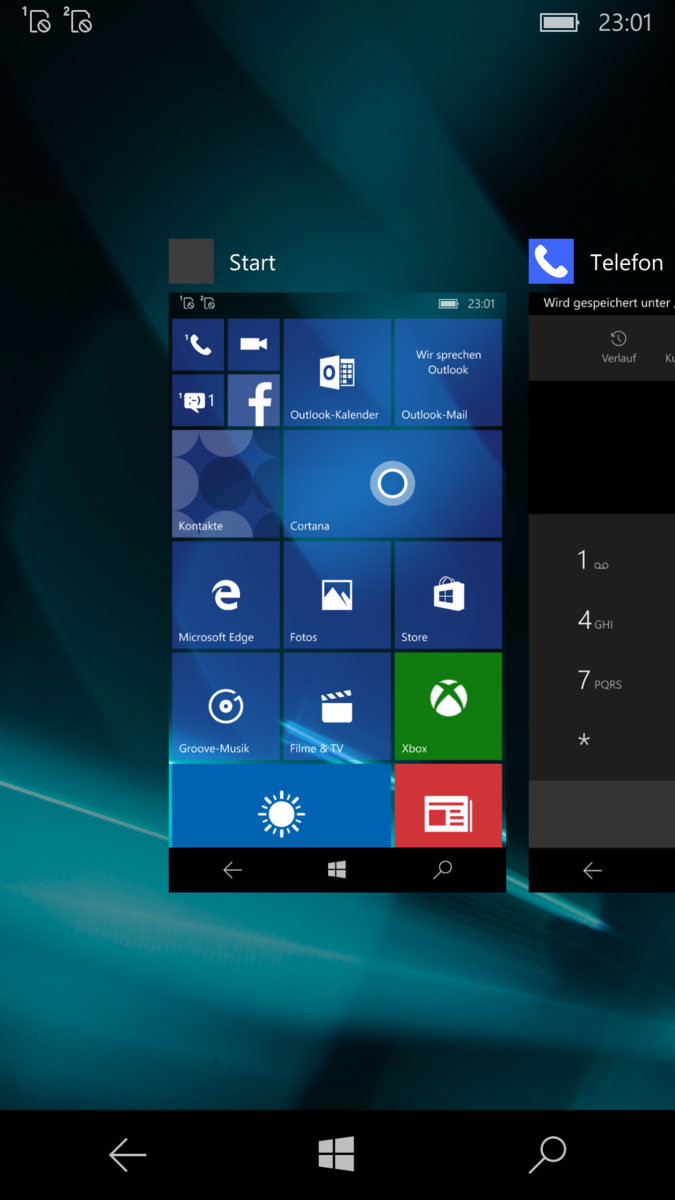
Task: Tap the Telefon card title
Action: [x=627, y=263]
